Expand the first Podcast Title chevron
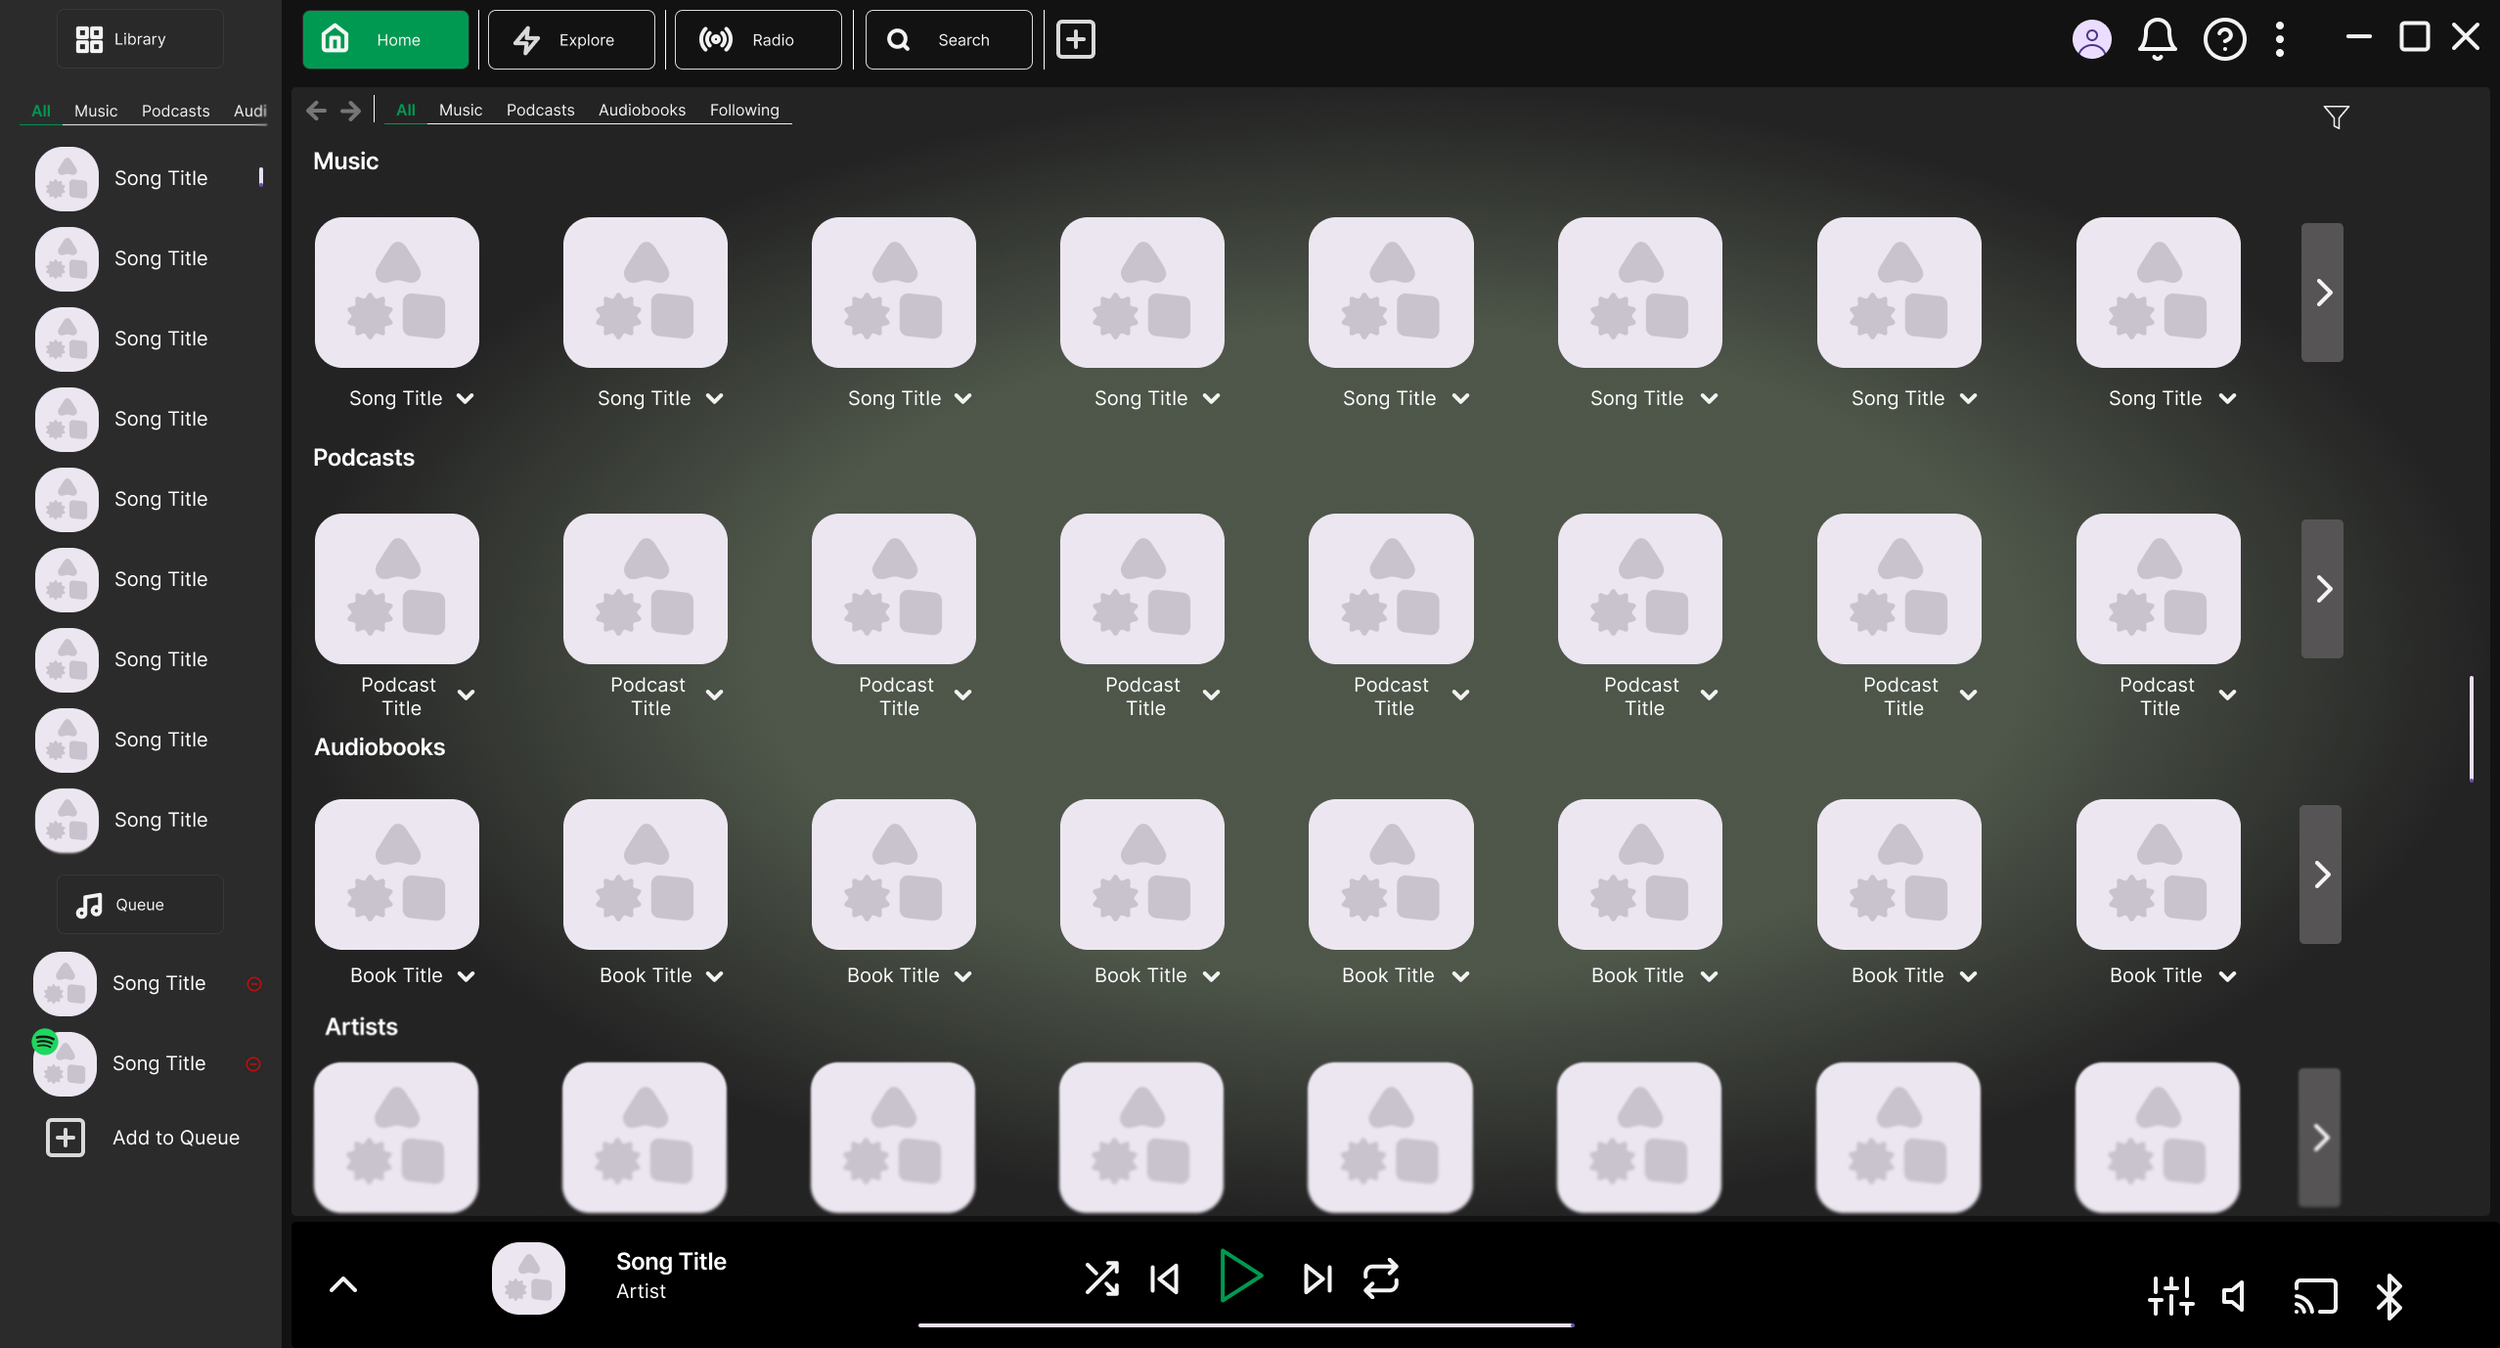2500x1348 pixels. 466,695
